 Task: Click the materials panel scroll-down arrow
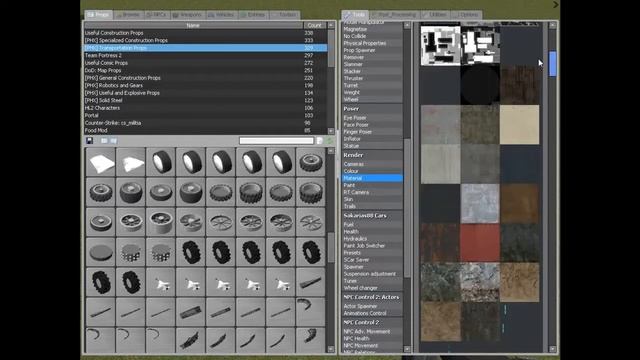point(553,349)
